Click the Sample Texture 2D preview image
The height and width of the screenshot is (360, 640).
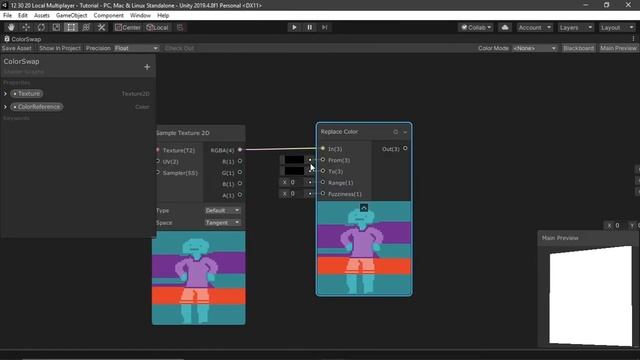pyautogui.click(x=199, y=278)
